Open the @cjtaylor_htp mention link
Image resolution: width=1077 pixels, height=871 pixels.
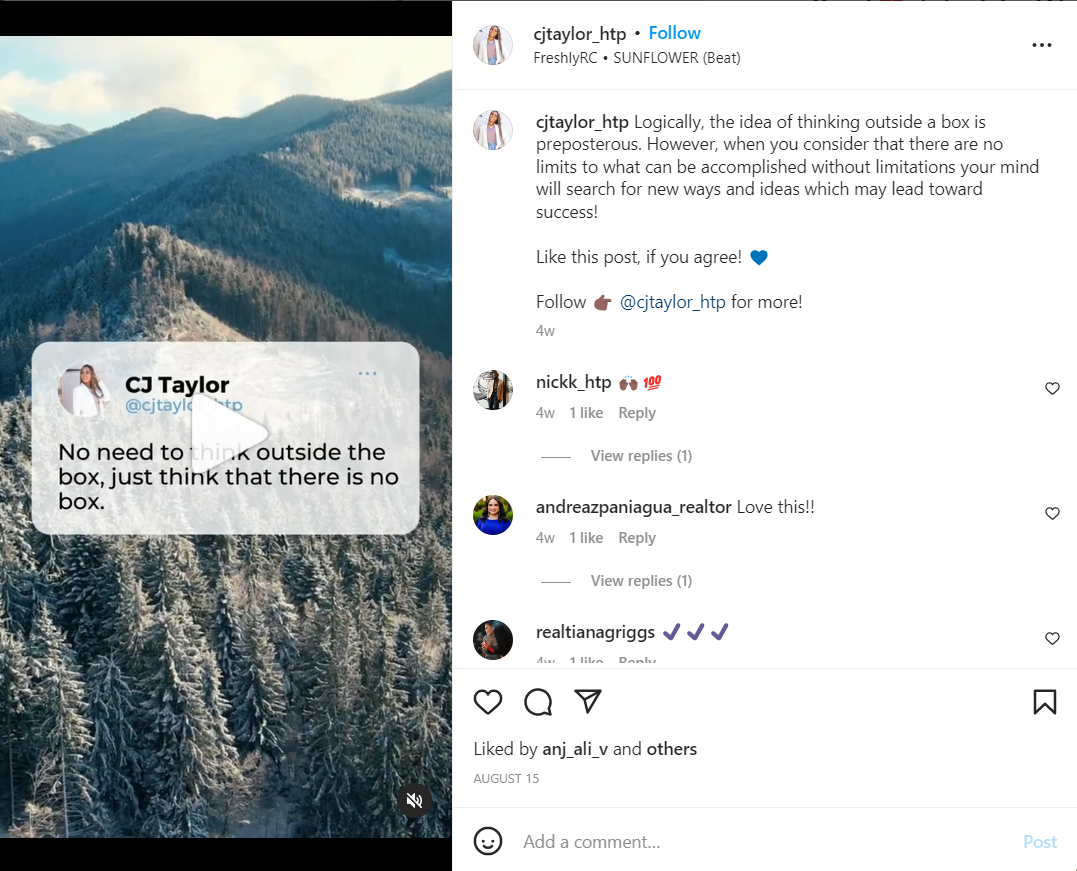coord(672,302)
